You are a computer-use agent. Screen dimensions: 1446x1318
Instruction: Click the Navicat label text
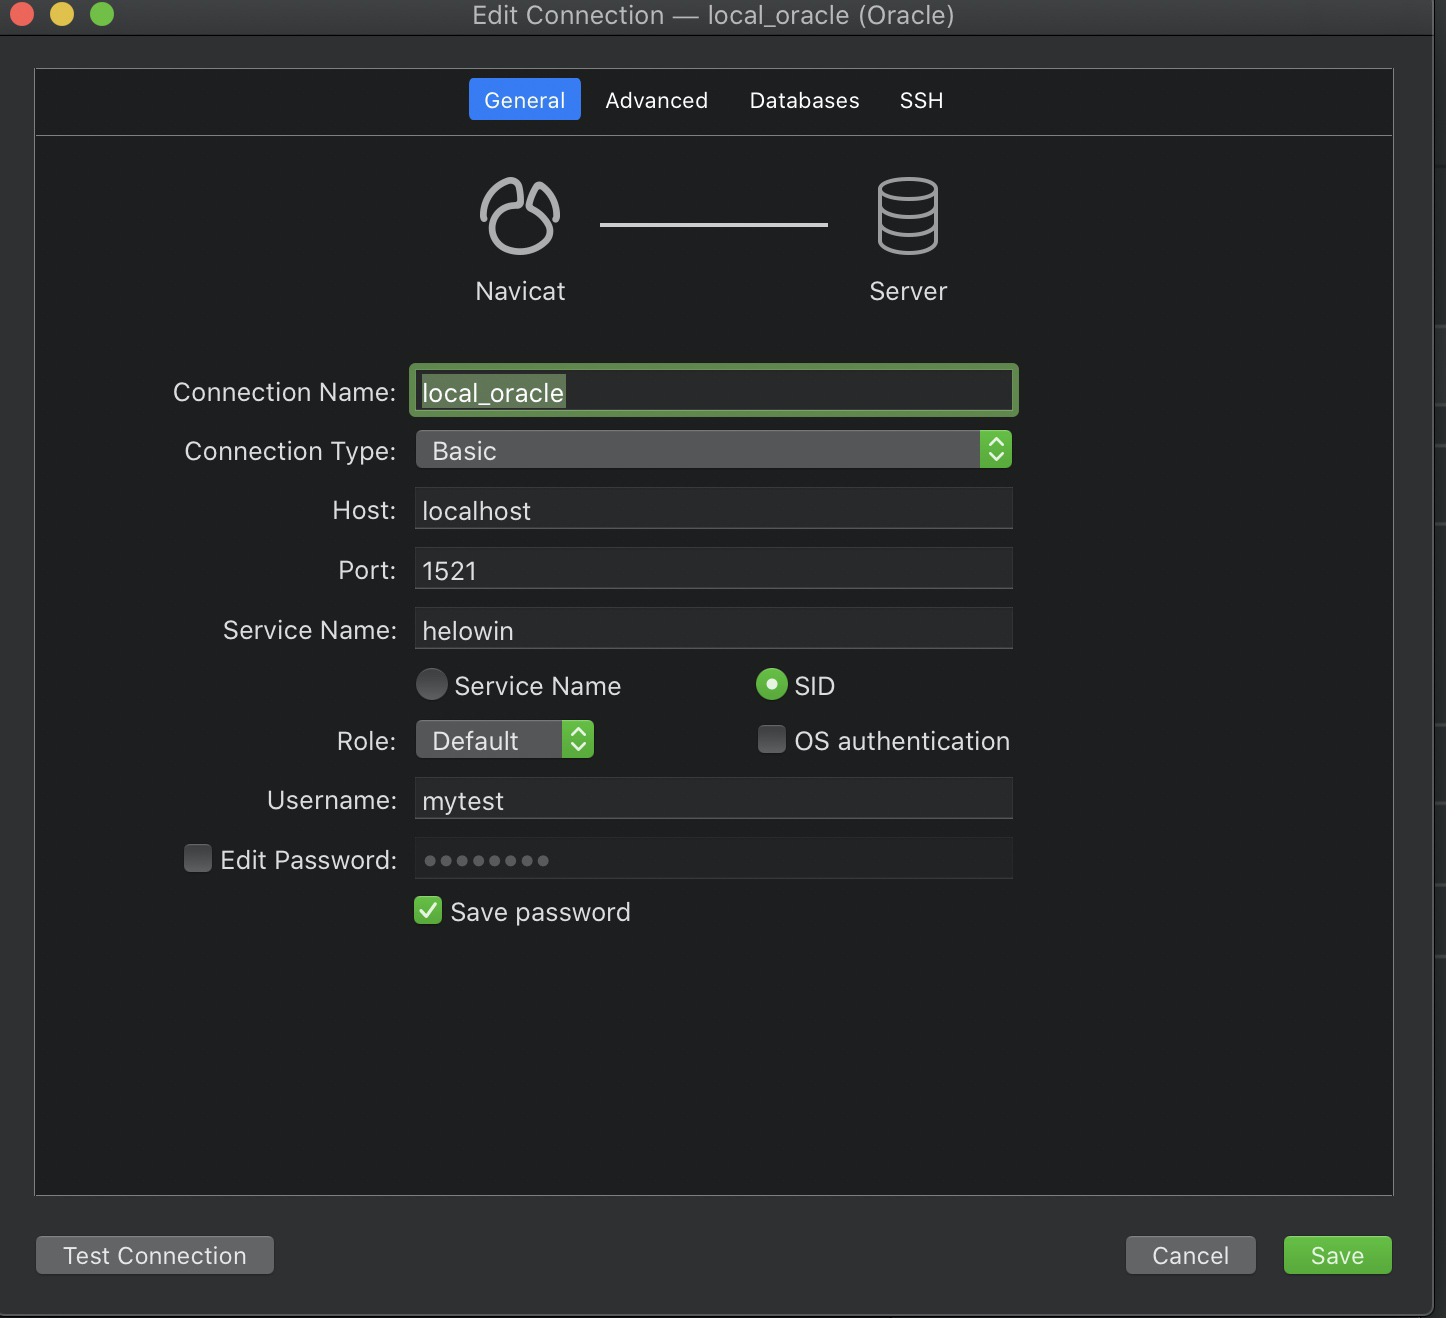coord(520,291)
